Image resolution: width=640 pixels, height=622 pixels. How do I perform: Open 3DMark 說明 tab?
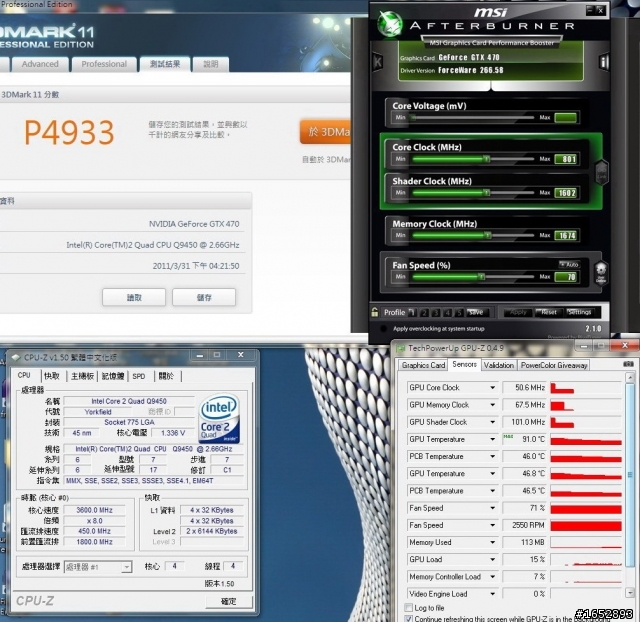211,64
